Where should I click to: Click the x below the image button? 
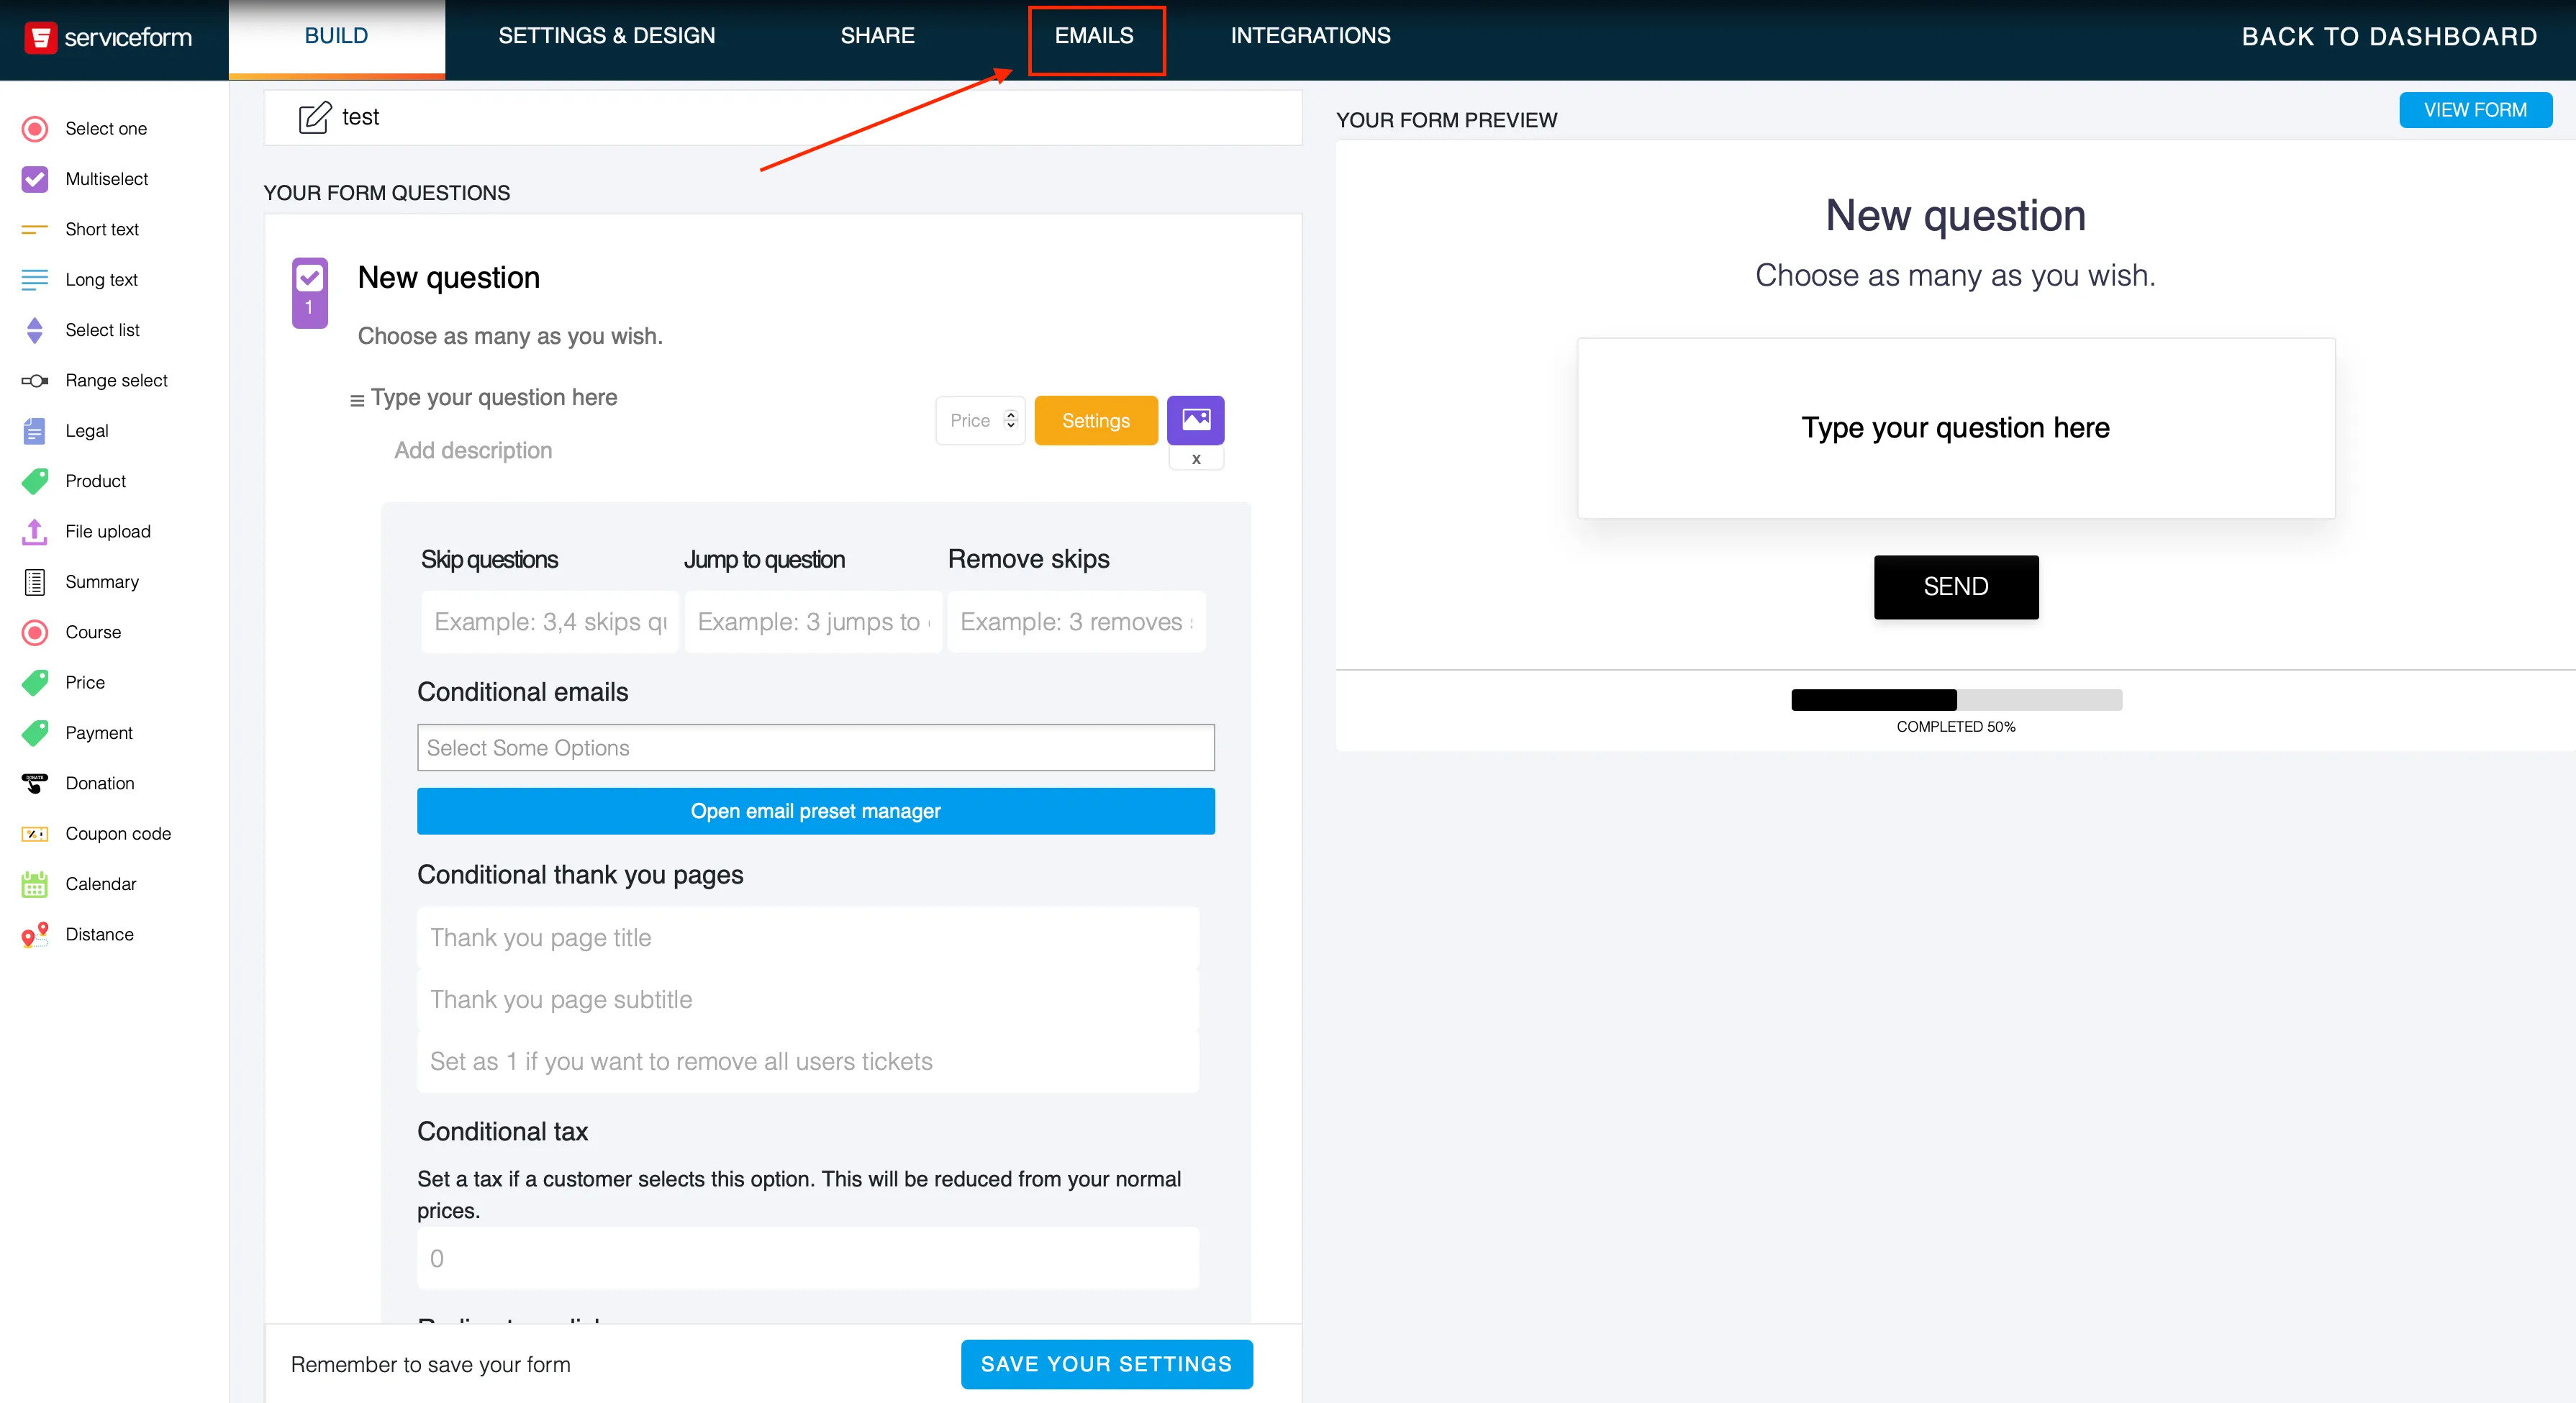(x=1196, y=459)
